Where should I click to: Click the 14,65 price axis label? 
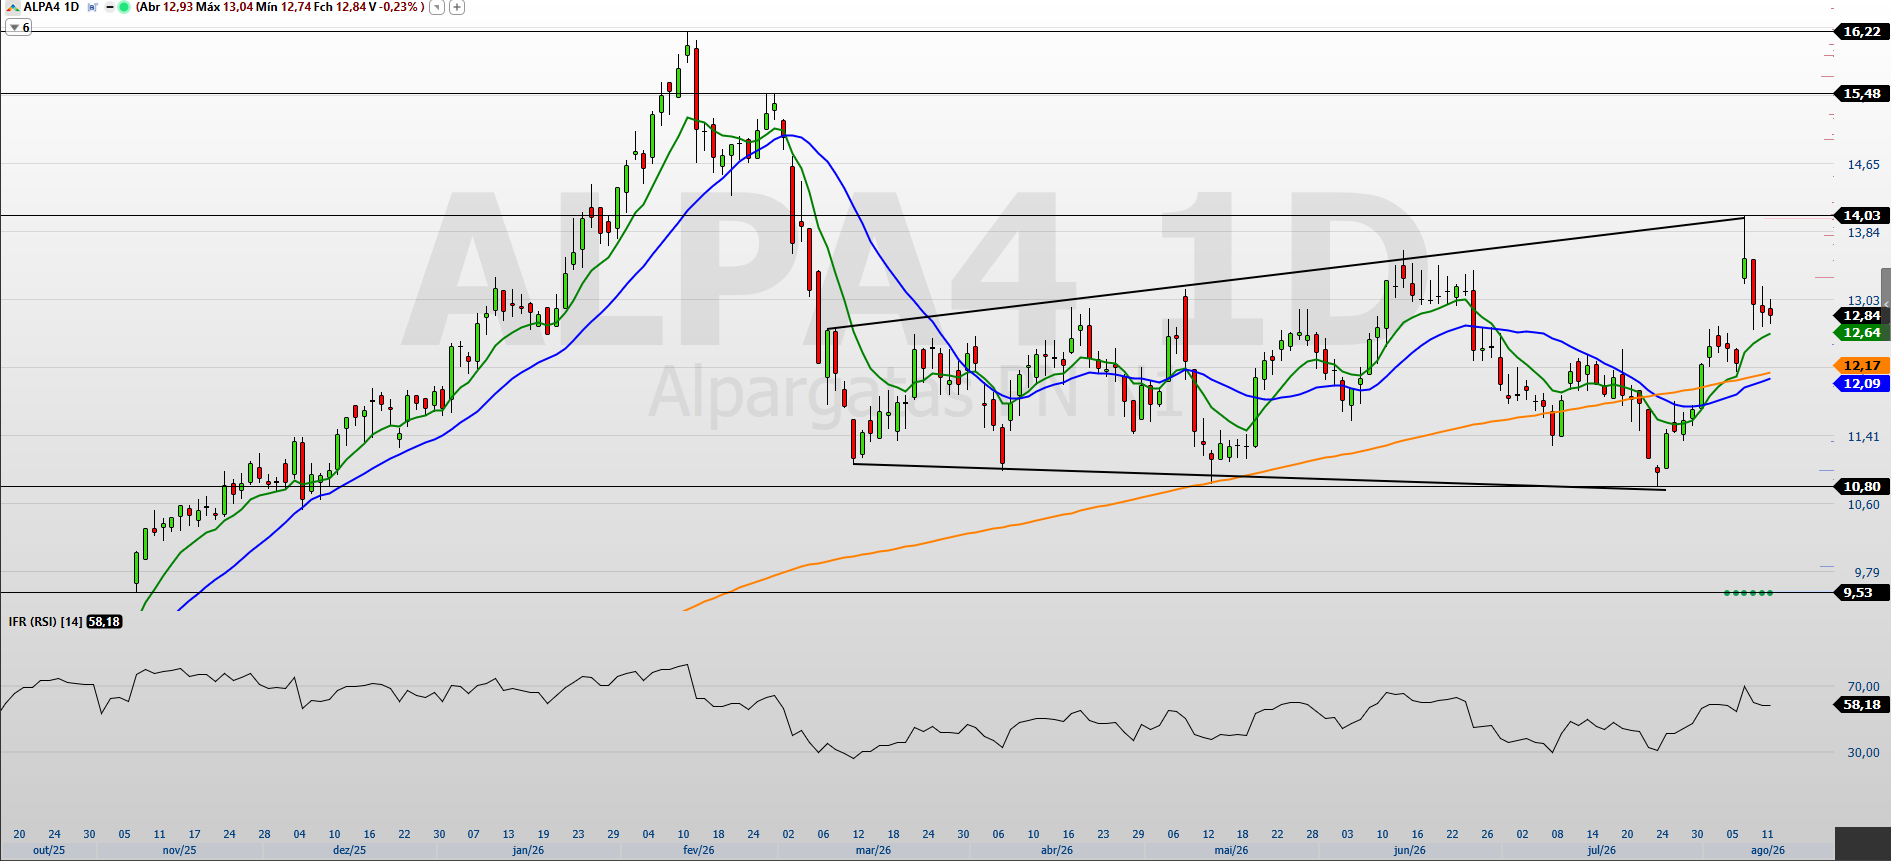(1863, 164)
